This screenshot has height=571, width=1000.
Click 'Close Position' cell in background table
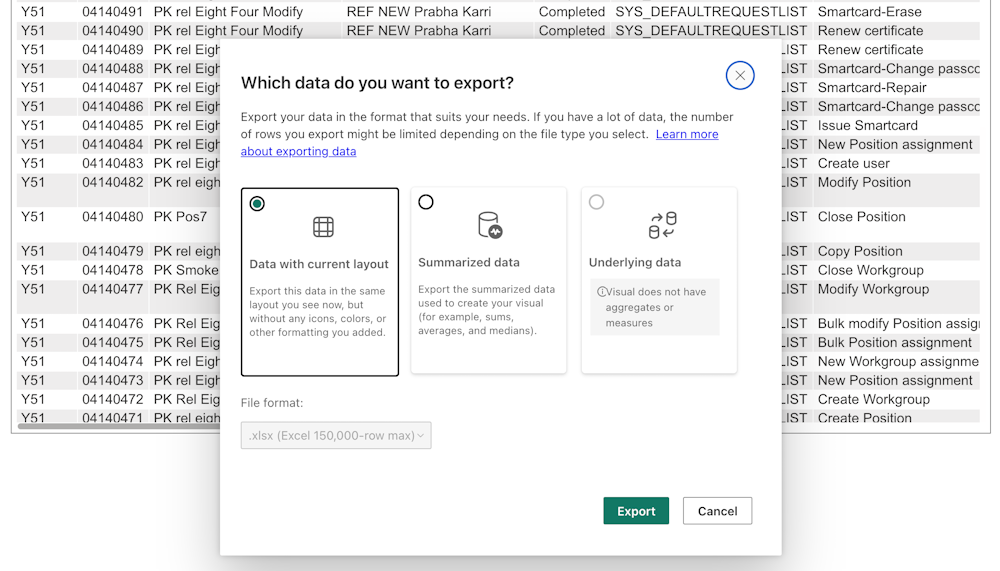pos(862,217)
